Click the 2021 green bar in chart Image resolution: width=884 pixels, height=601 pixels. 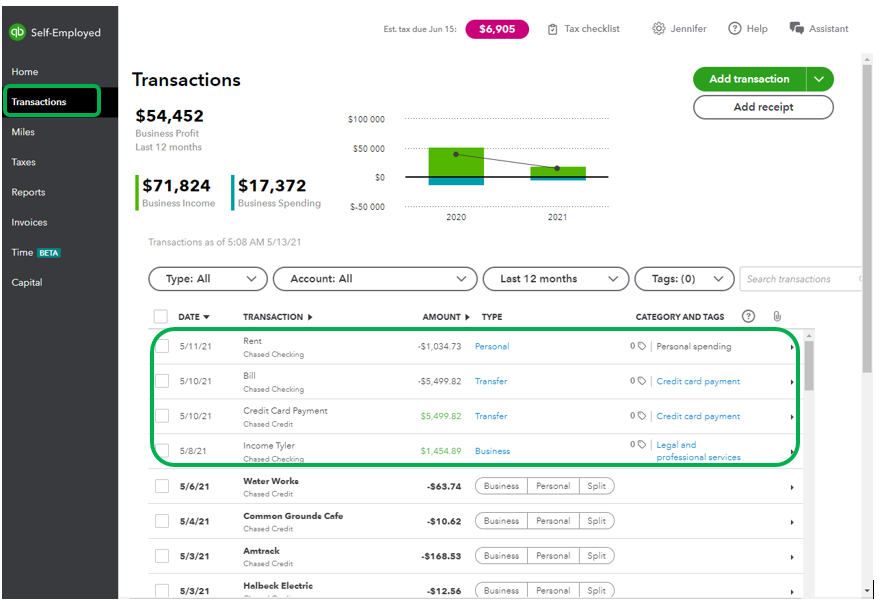558,172
